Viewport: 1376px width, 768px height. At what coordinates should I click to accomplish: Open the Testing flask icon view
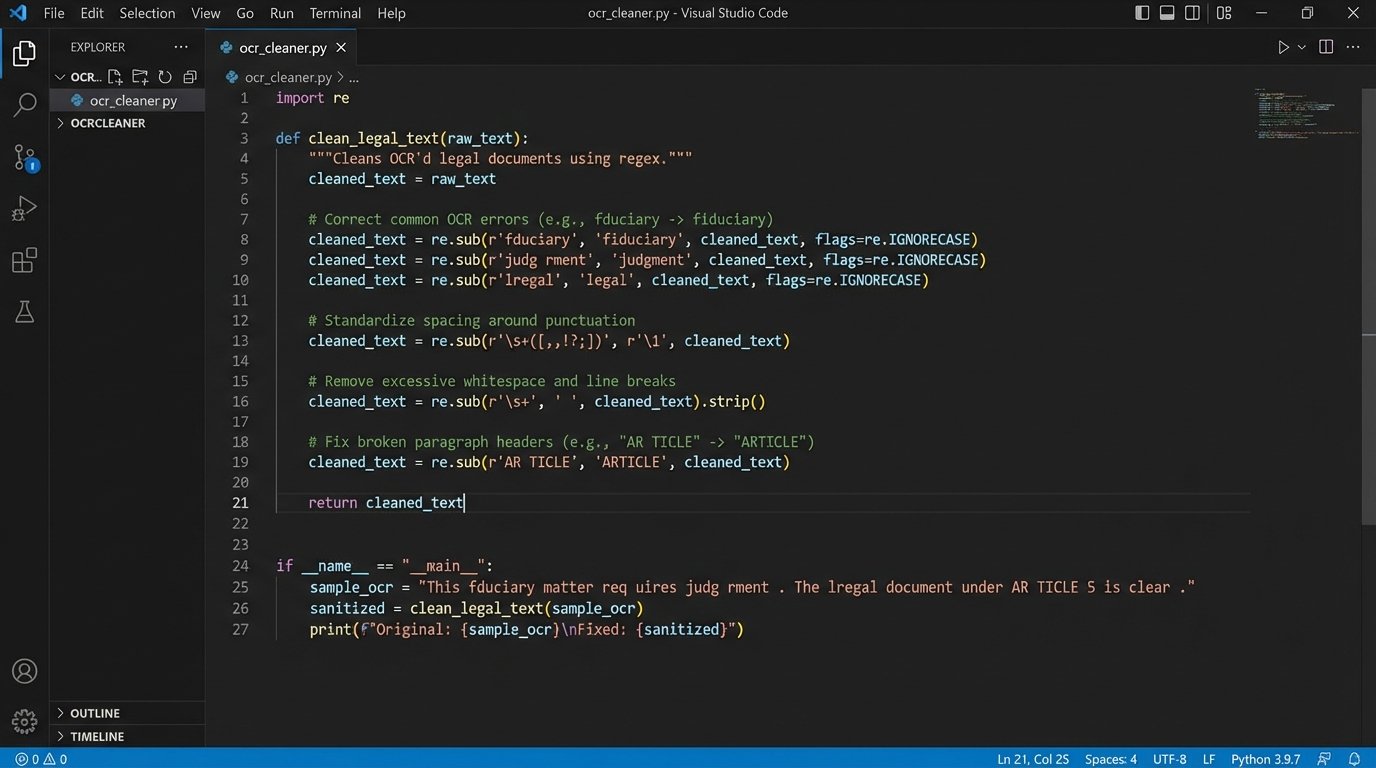pos(24,312)
